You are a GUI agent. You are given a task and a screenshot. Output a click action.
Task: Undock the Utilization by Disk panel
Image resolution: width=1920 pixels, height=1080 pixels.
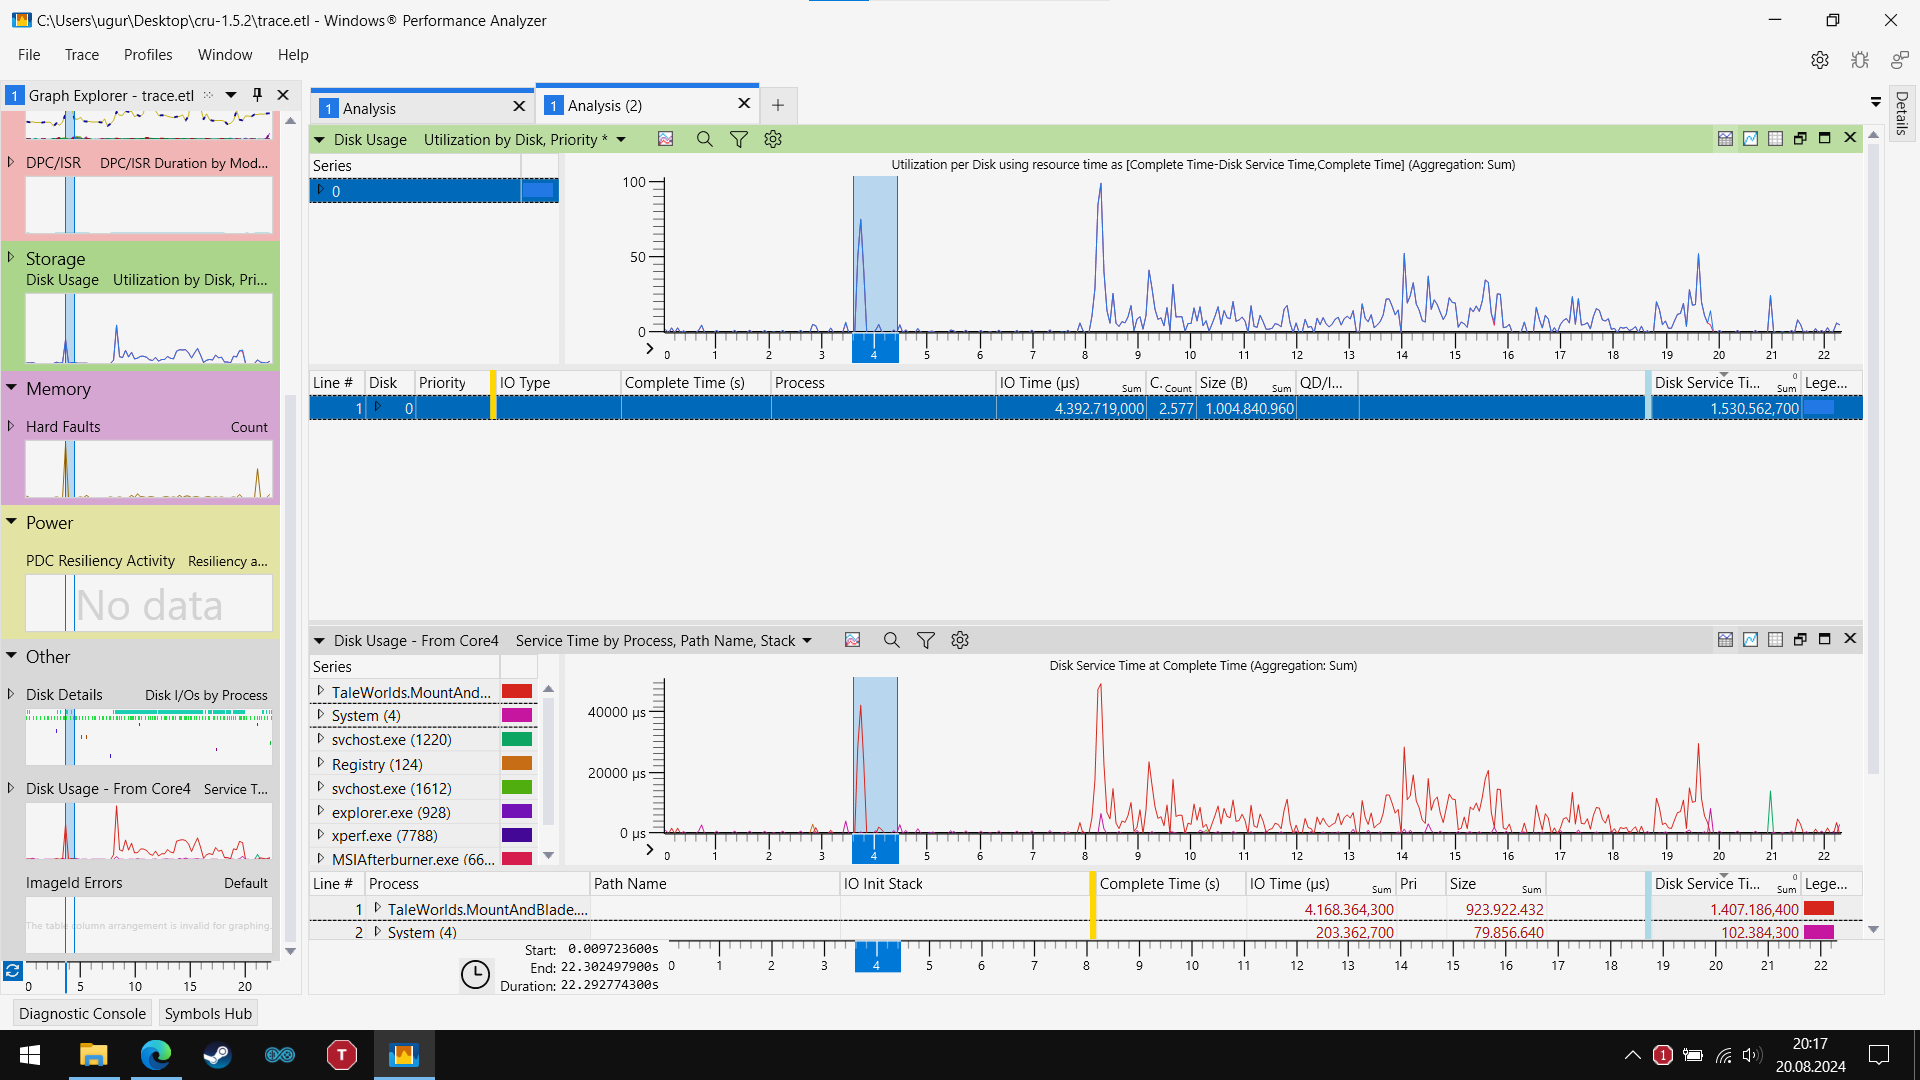(1800, 139)
